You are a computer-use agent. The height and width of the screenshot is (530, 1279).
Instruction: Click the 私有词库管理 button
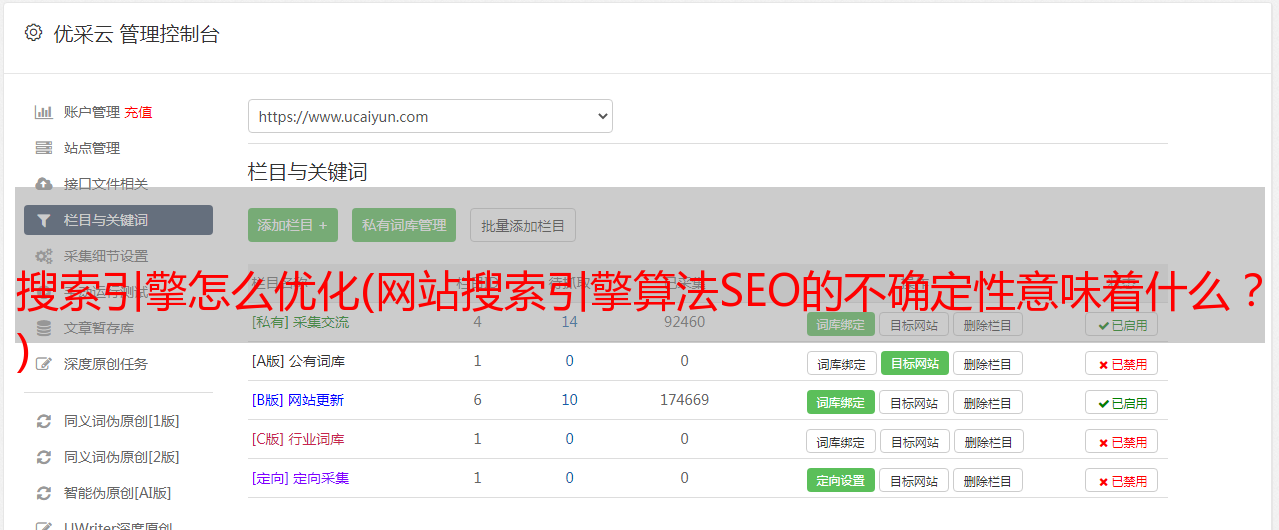[x=404, y=225]
